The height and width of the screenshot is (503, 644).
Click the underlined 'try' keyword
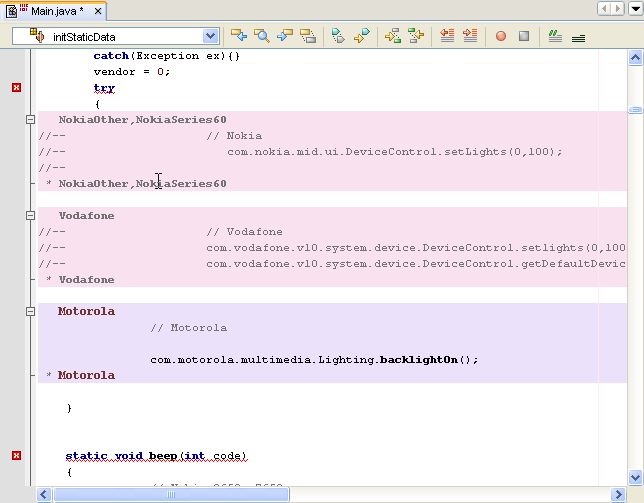click(x=104, y=88)
